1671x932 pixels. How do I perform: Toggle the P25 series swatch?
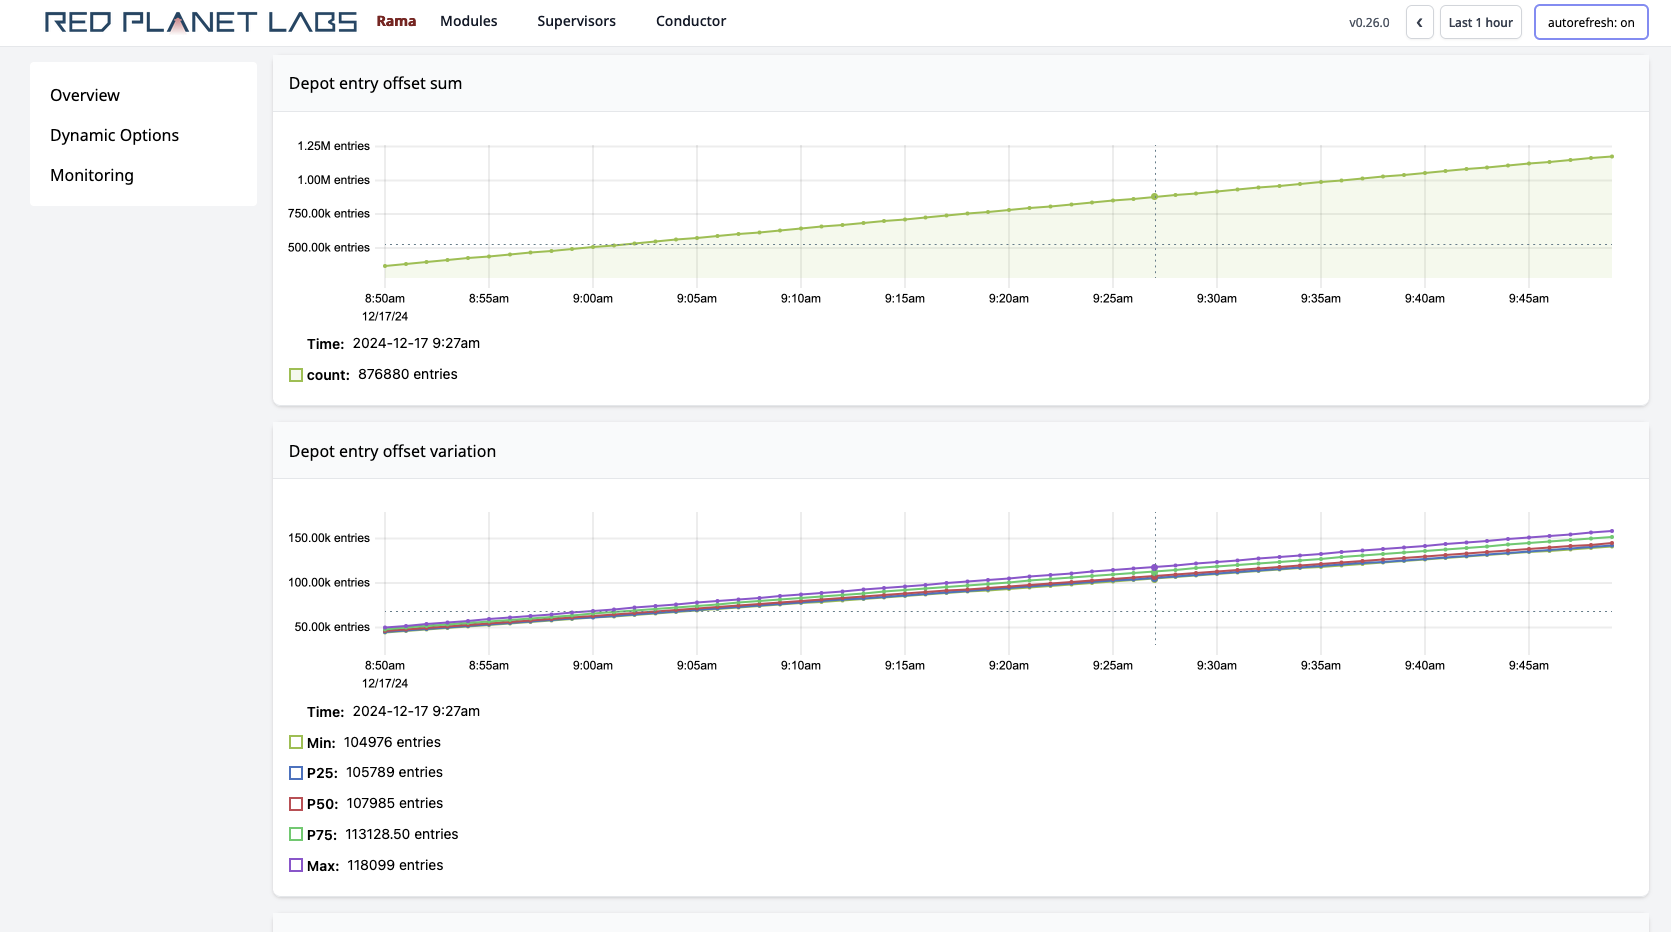point(296,773)
